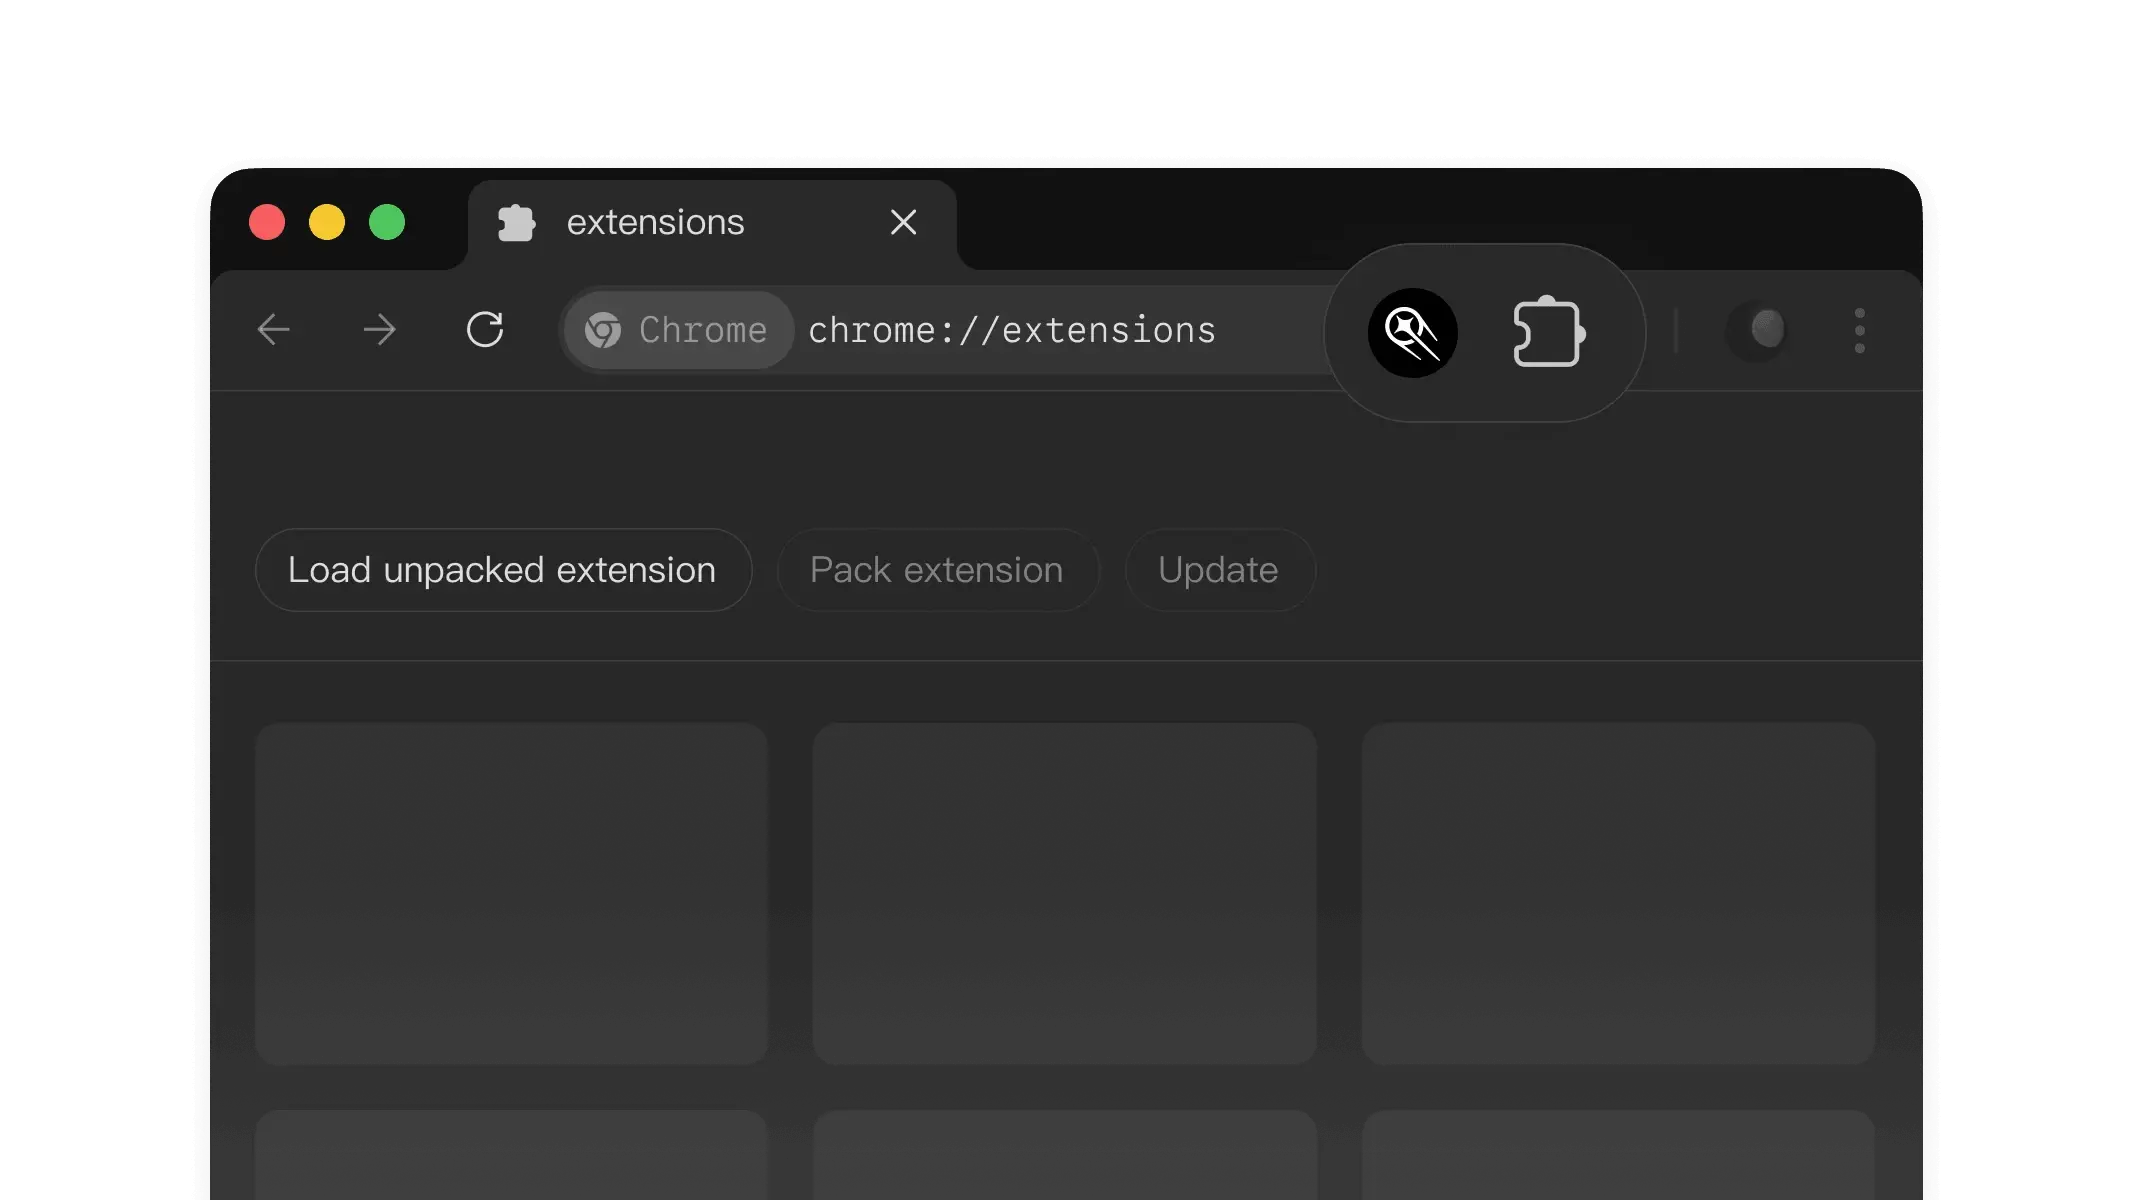Screen dimensions: 2133x1200
Task: Open the Extensions puzzle-piece menu
Action: point(1548,332)
